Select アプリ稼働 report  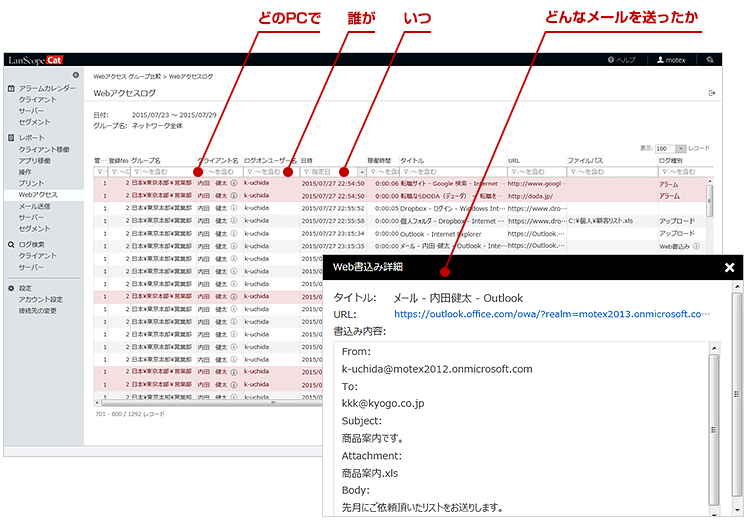coord(34,160)
